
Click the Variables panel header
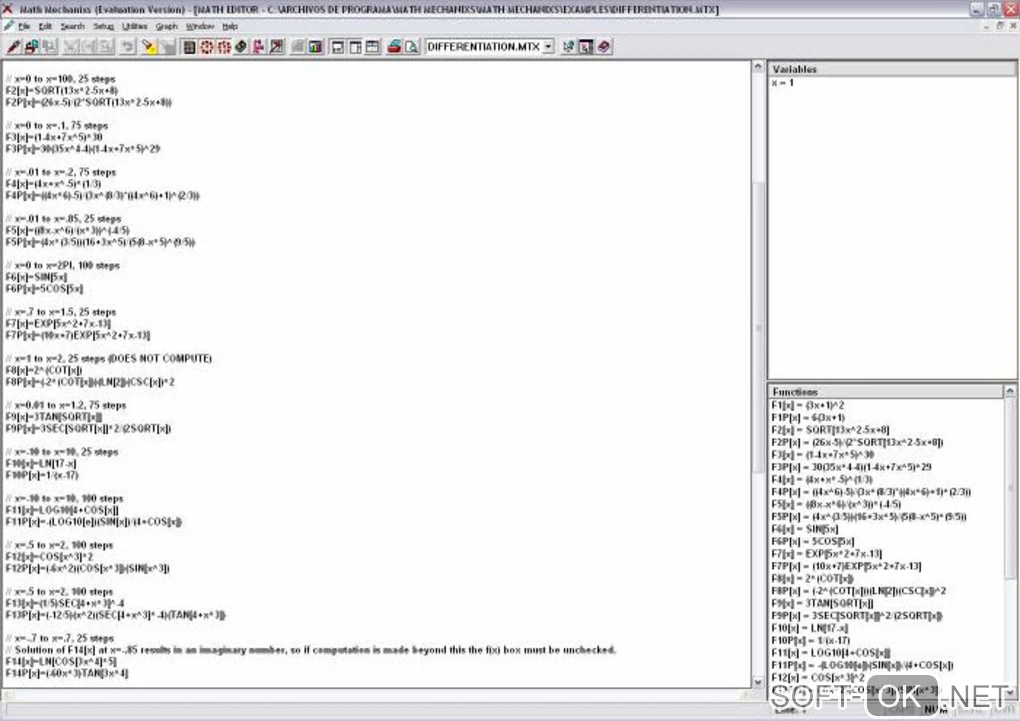(x=892, y=69)
